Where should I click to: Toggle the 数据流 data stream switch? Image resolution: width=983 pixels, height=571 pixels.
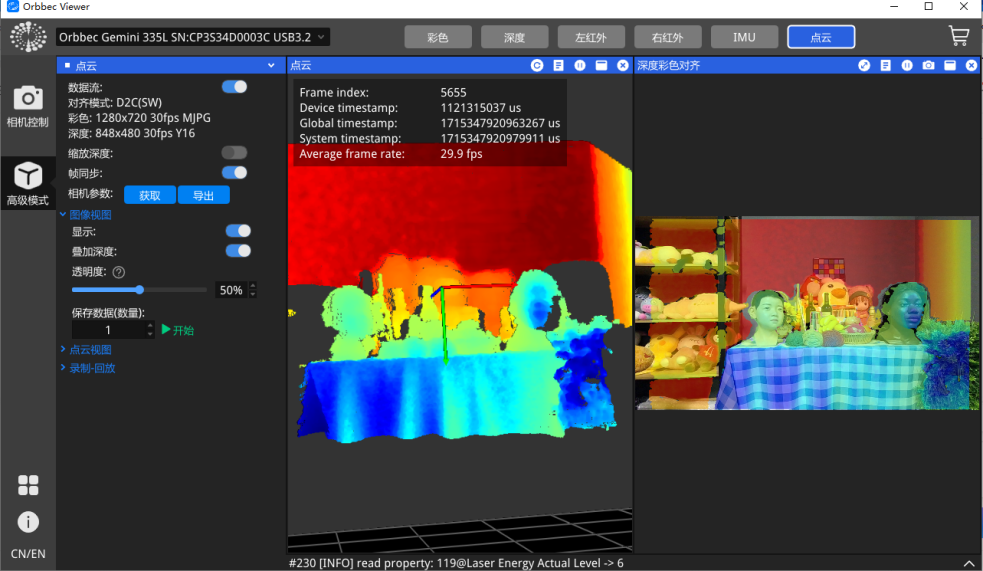(x=234, y=87)
